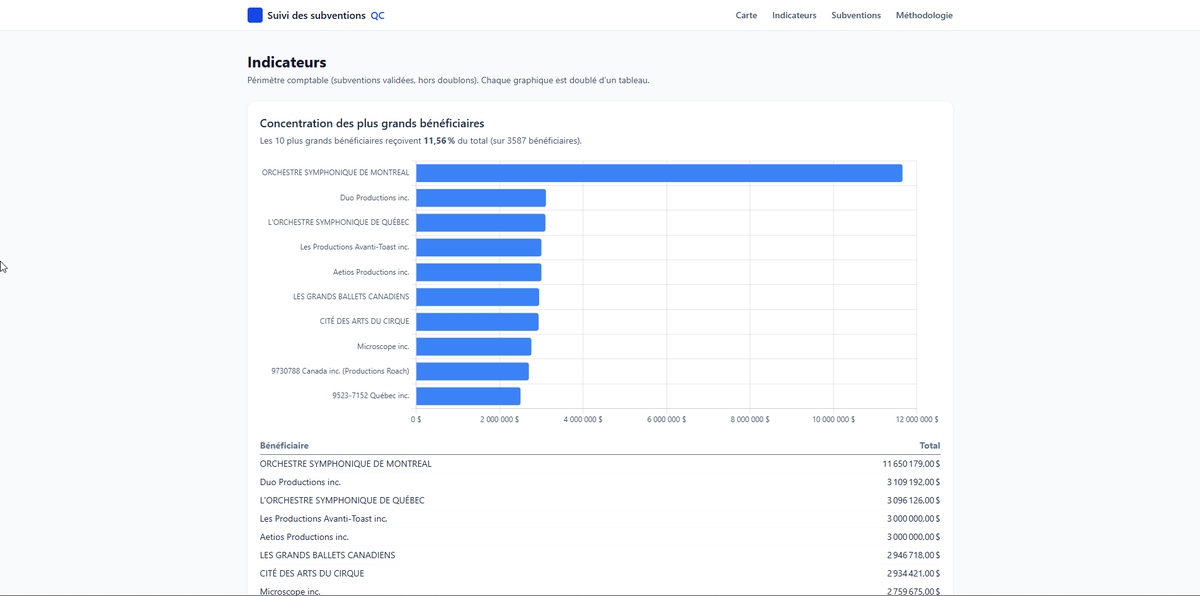Image resolution: width=1200 pixels, height=596 pixels.
Task: Select table row LES GRANDS BALLETS CANADIENS
Action: (600, 555)
